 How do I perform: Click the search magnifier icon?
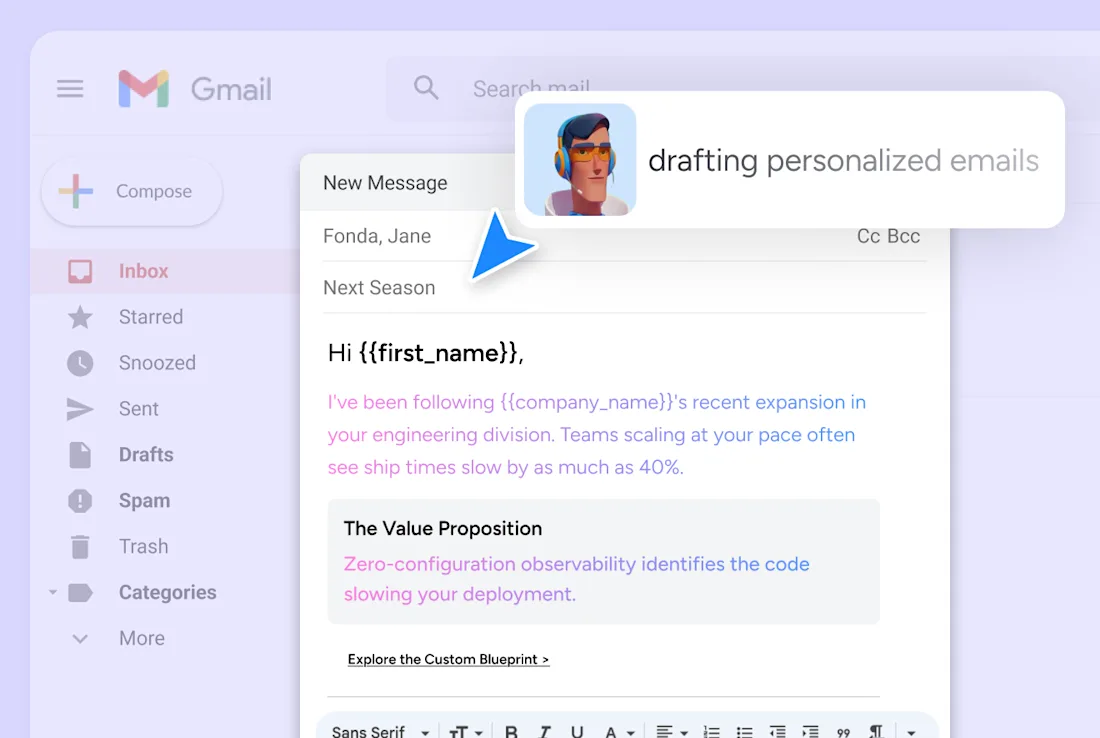click(x=425, y=88)
